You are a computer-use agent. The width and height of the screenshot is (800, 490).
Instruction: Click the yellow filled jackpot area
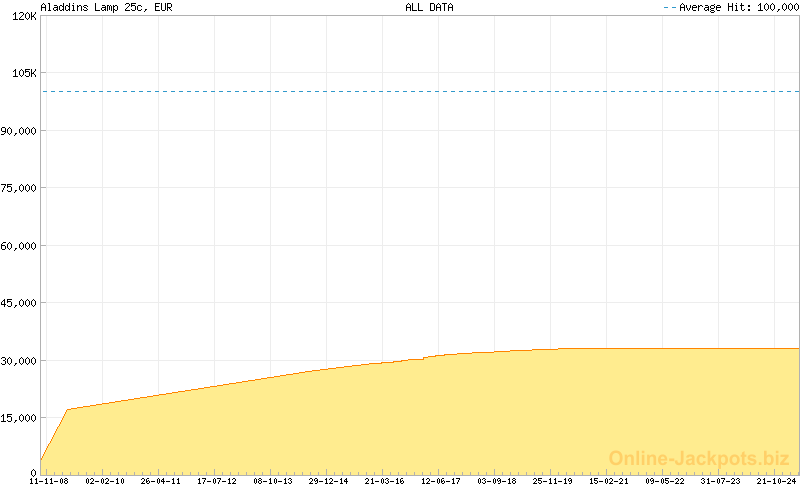click(400, 420)
